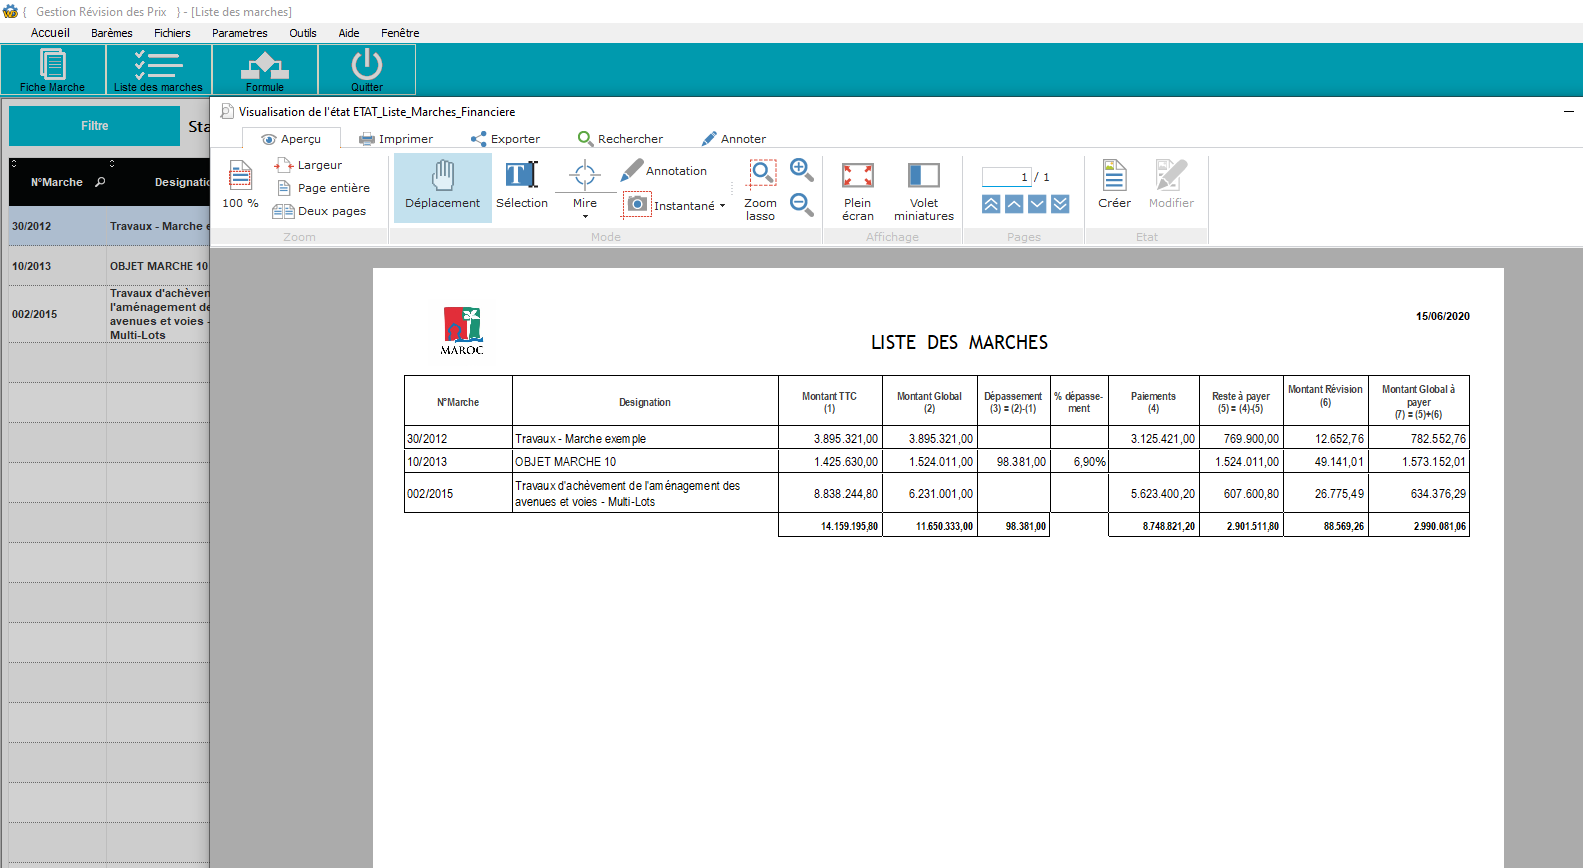1583x868 pixels.
Task: Activate the Sélection text tool
Action: (521, 186)
